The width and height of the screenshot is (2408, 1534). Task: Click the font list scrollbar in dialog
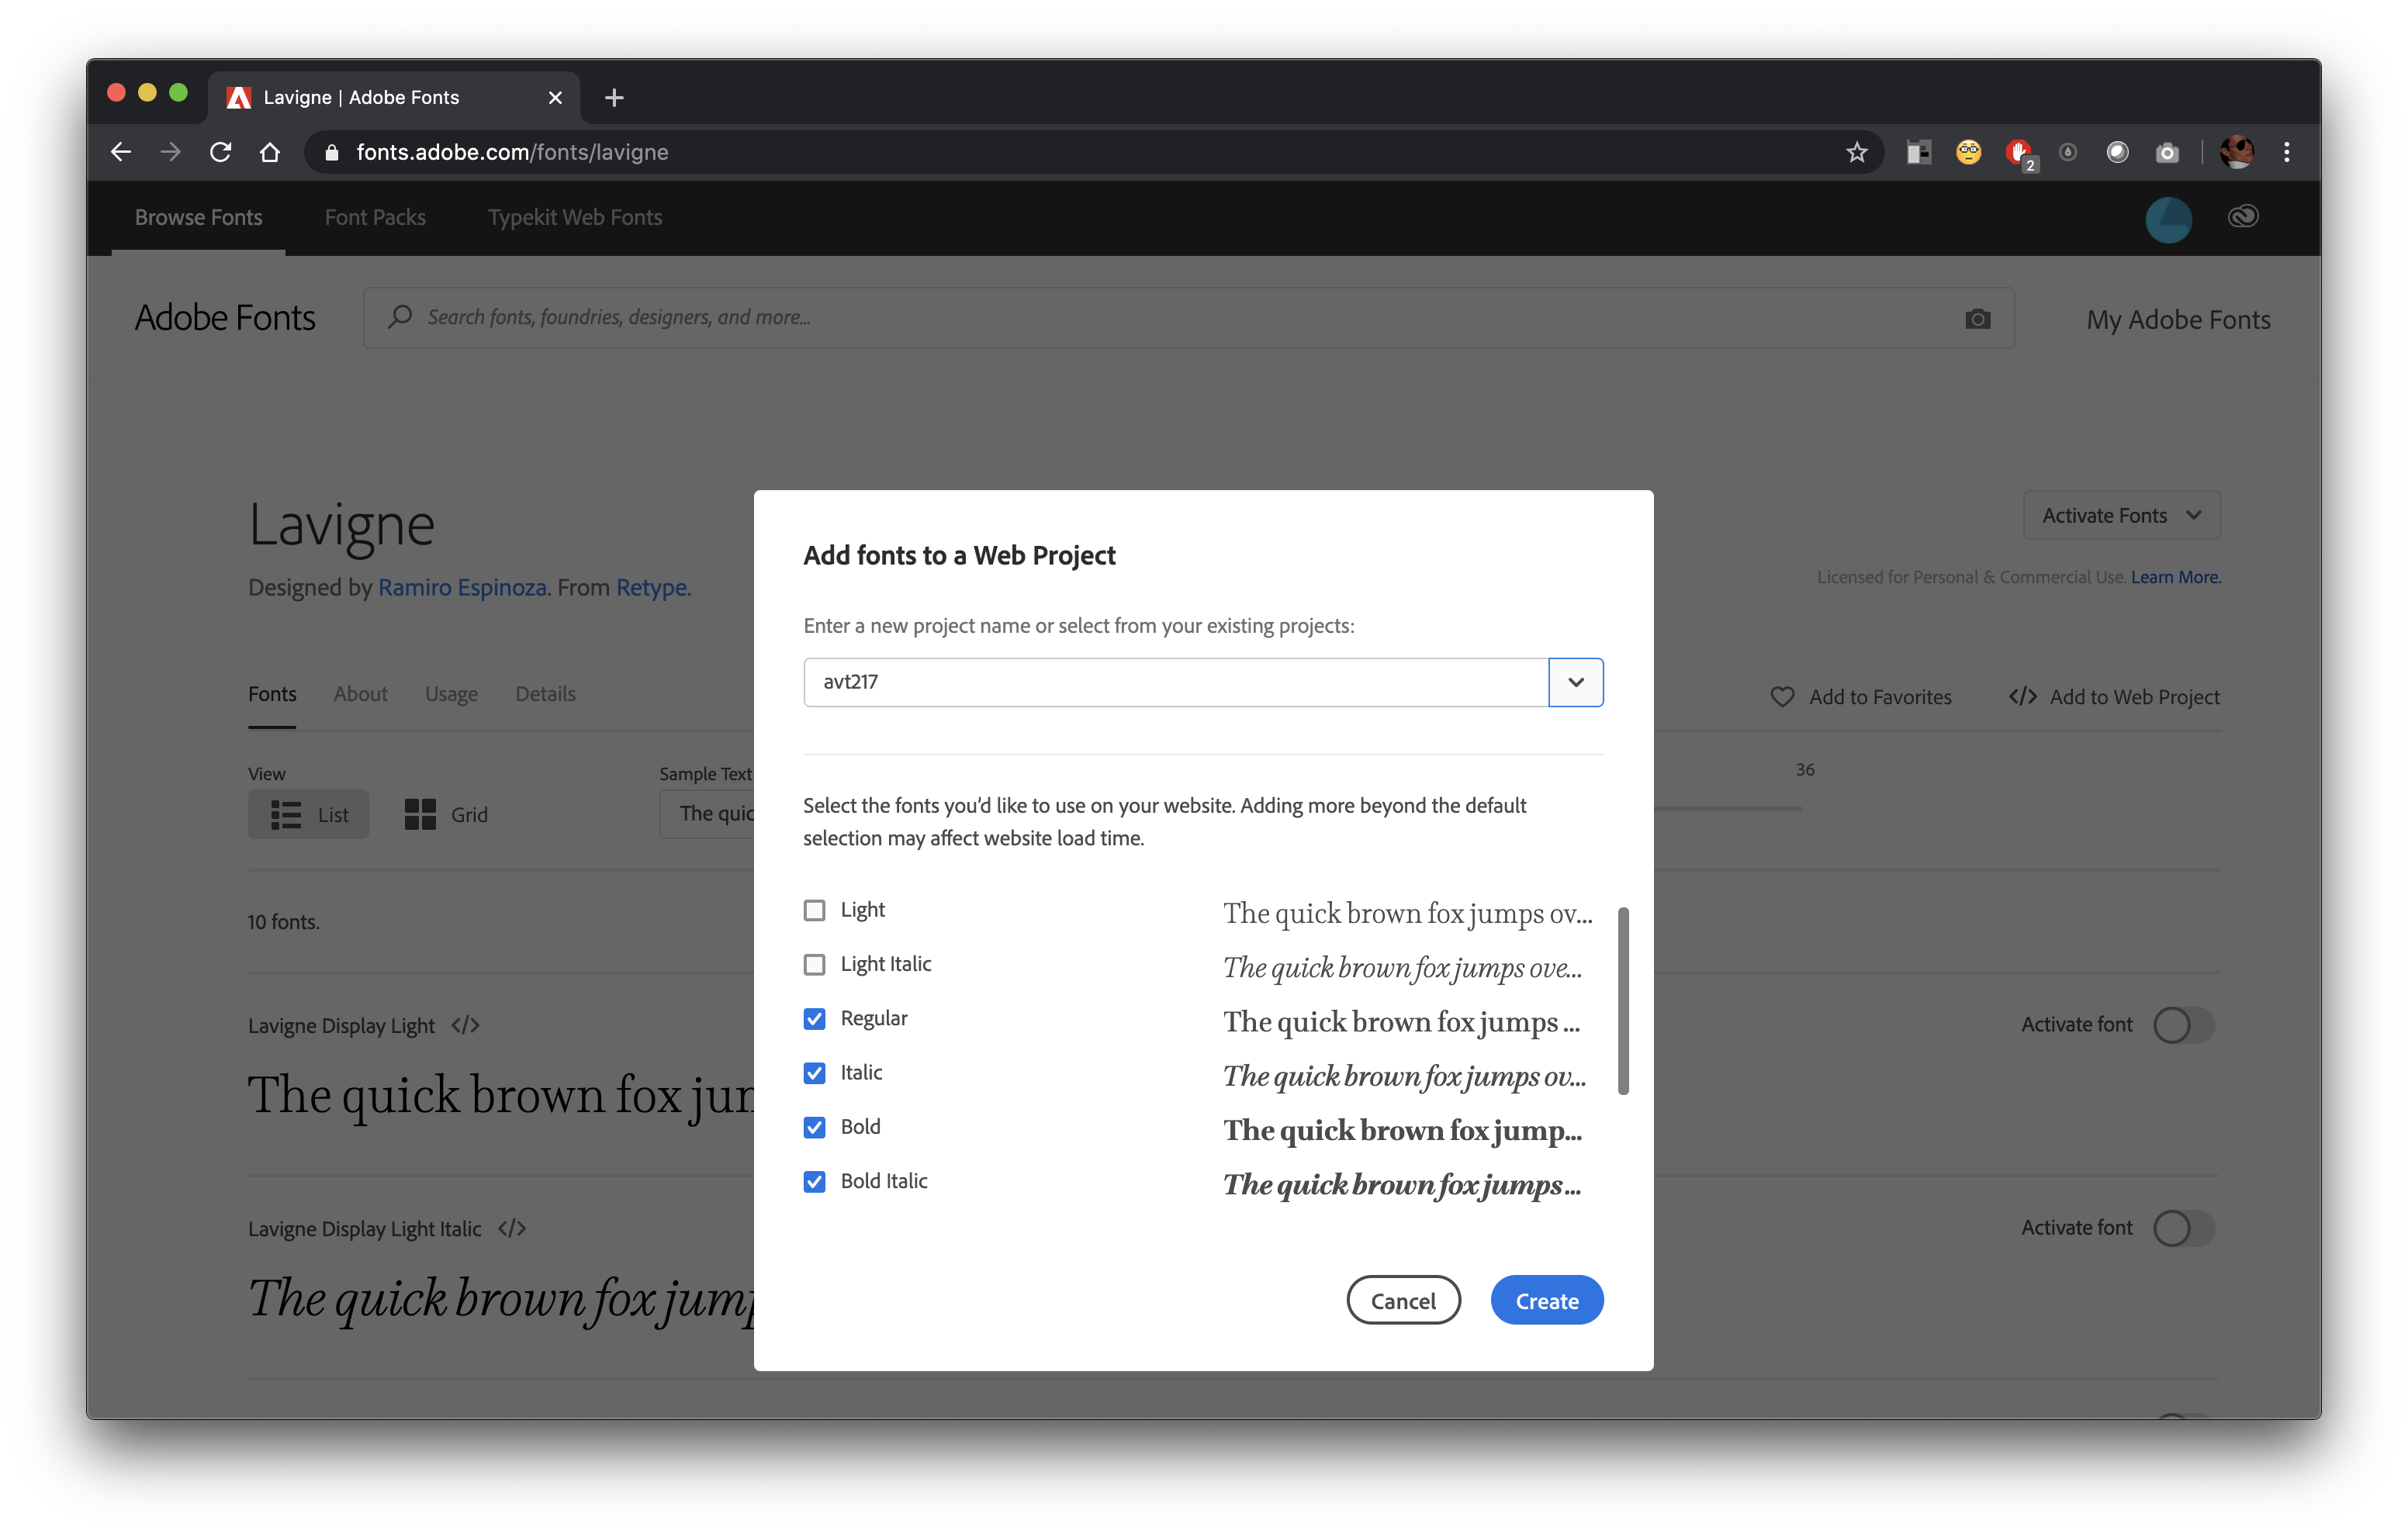[1623, 1000]
